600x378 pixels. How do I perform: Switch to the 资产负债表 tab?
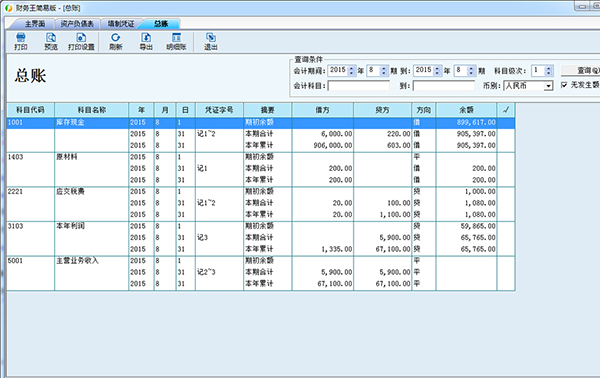[77, 24]
